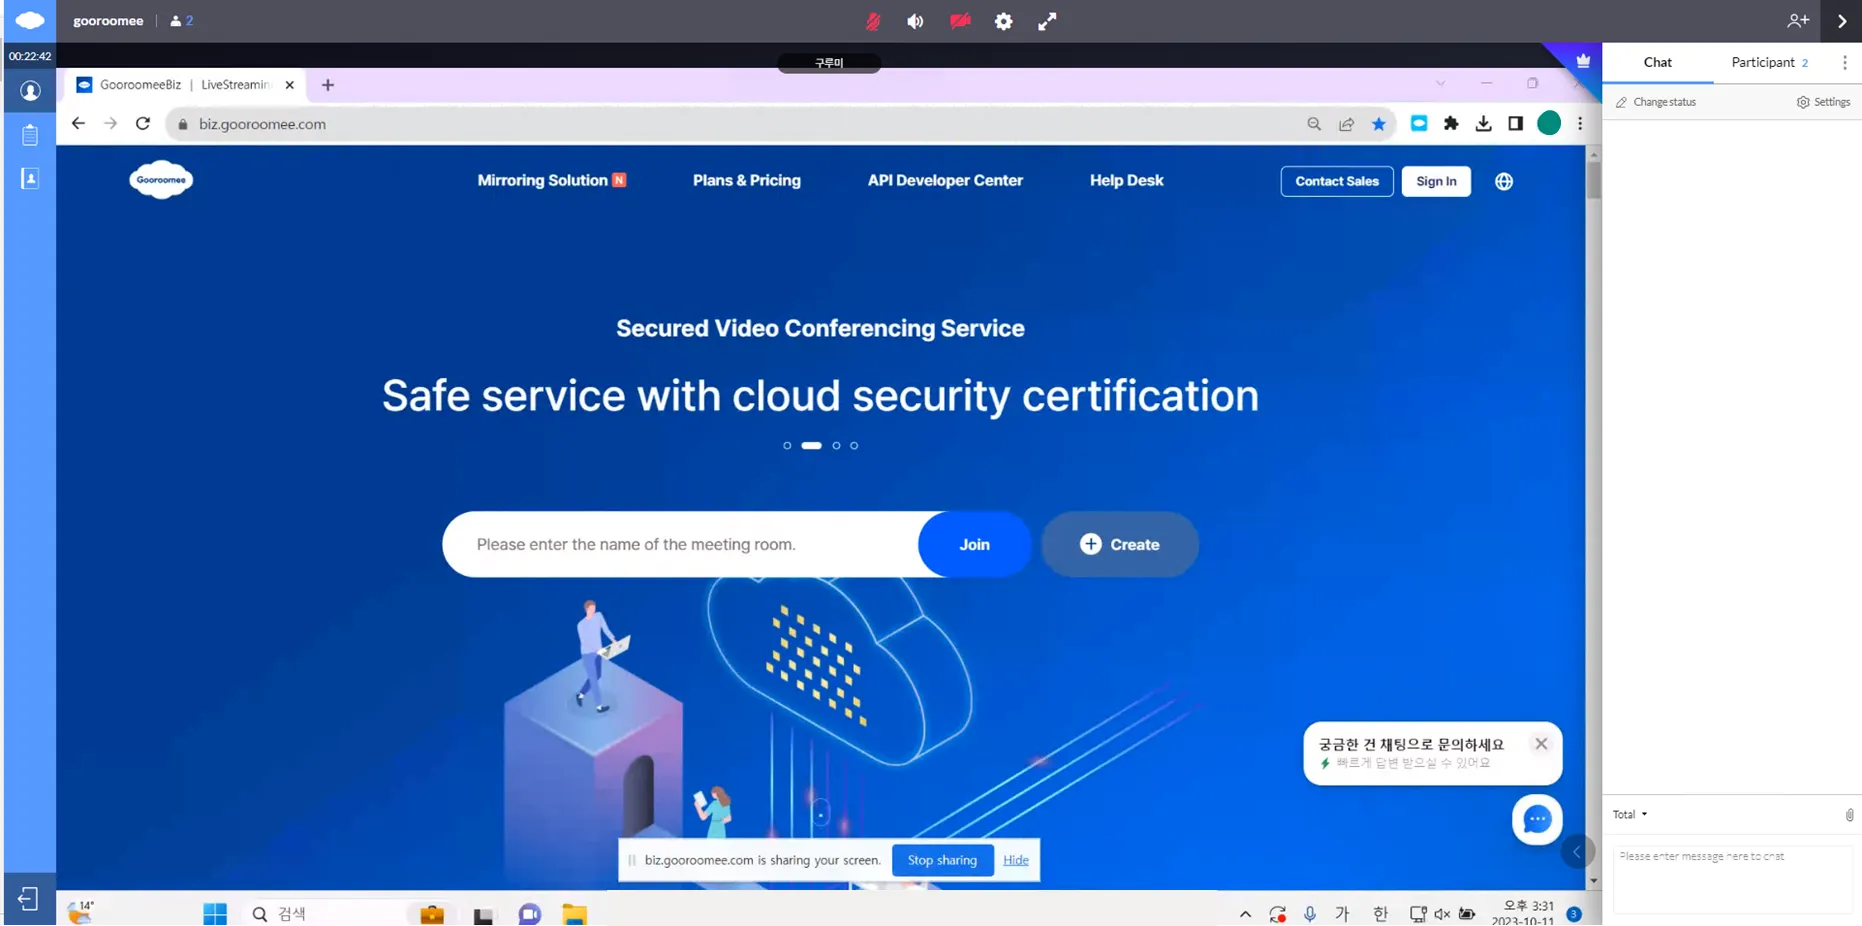Turn on the camera in Gooroomee toolbar
Screen dimensions: 1862x926
960,21
